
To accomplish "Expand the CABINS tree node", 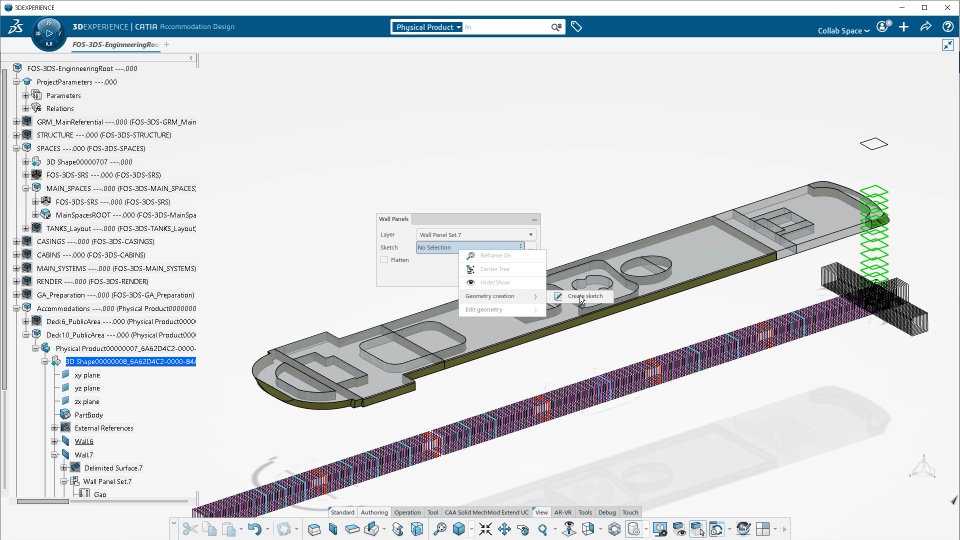I will tap(17, 255).
